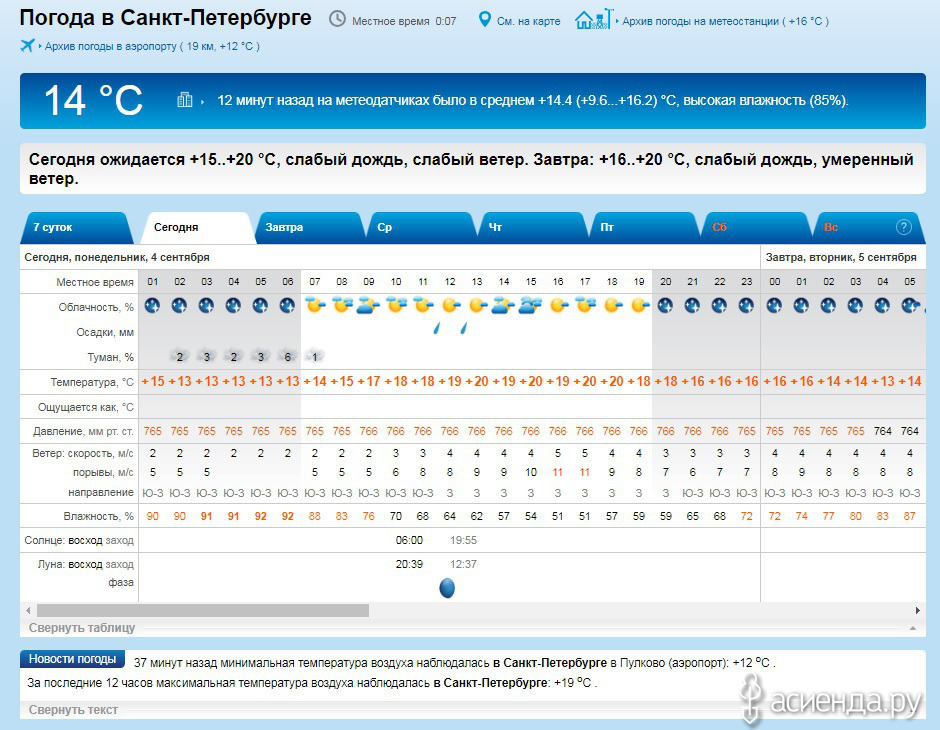Click the Новости погоды label
The width and height of the screenshot is (940, 730).
pyautogui.click(x=73, y=659)
